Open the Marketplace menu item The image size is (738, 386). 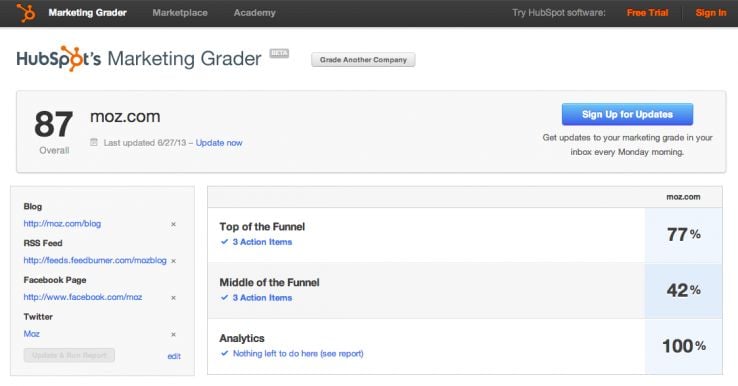click(x=180, y=13)
